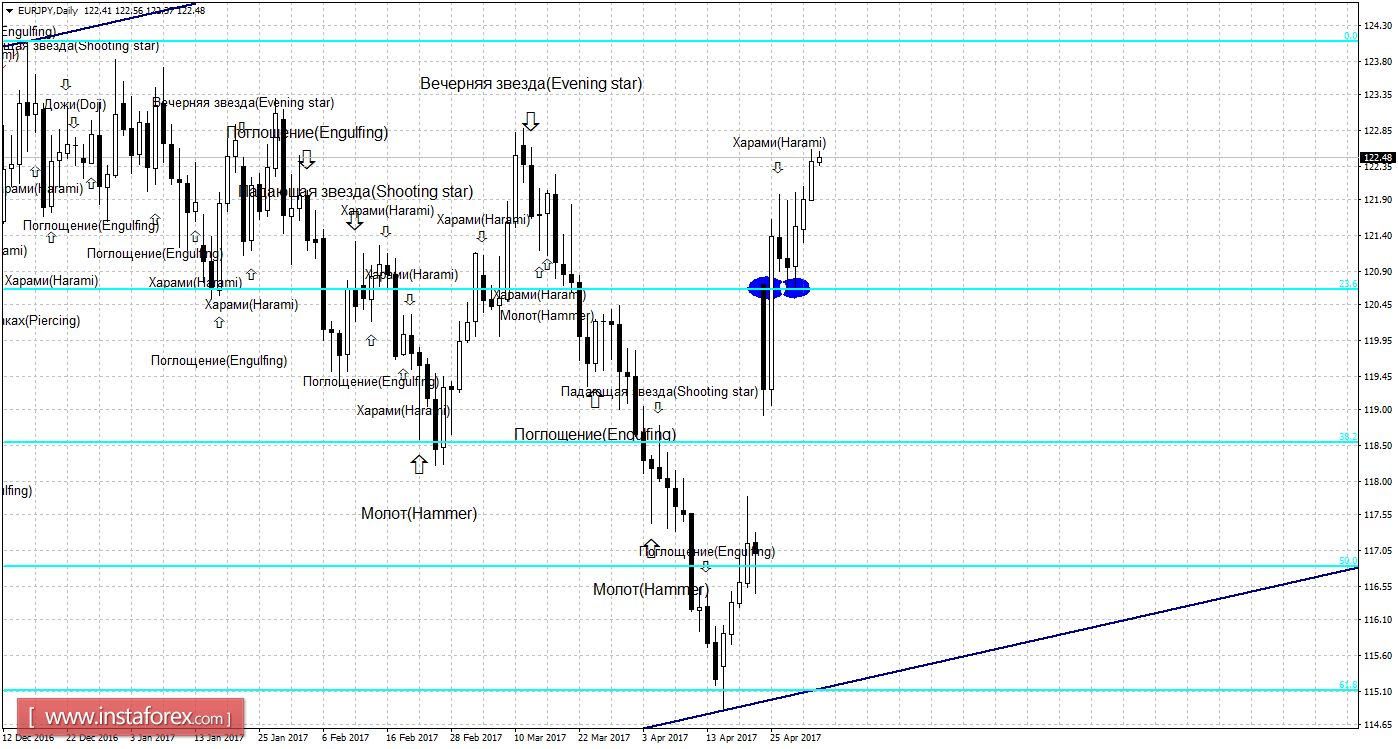Screen dimensions: 1398x749
Task: Select price scale value 116.55
Action: click(x=1379, y=586)
